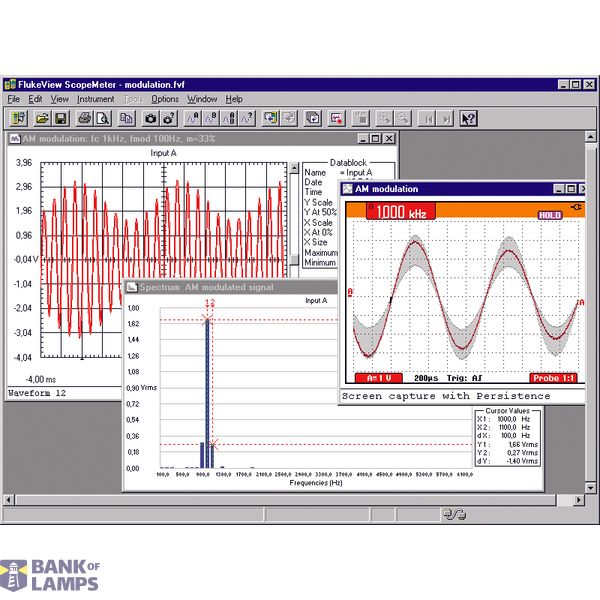Open the Help menu
Screen dimensions: 600x600
click(234, 99)
